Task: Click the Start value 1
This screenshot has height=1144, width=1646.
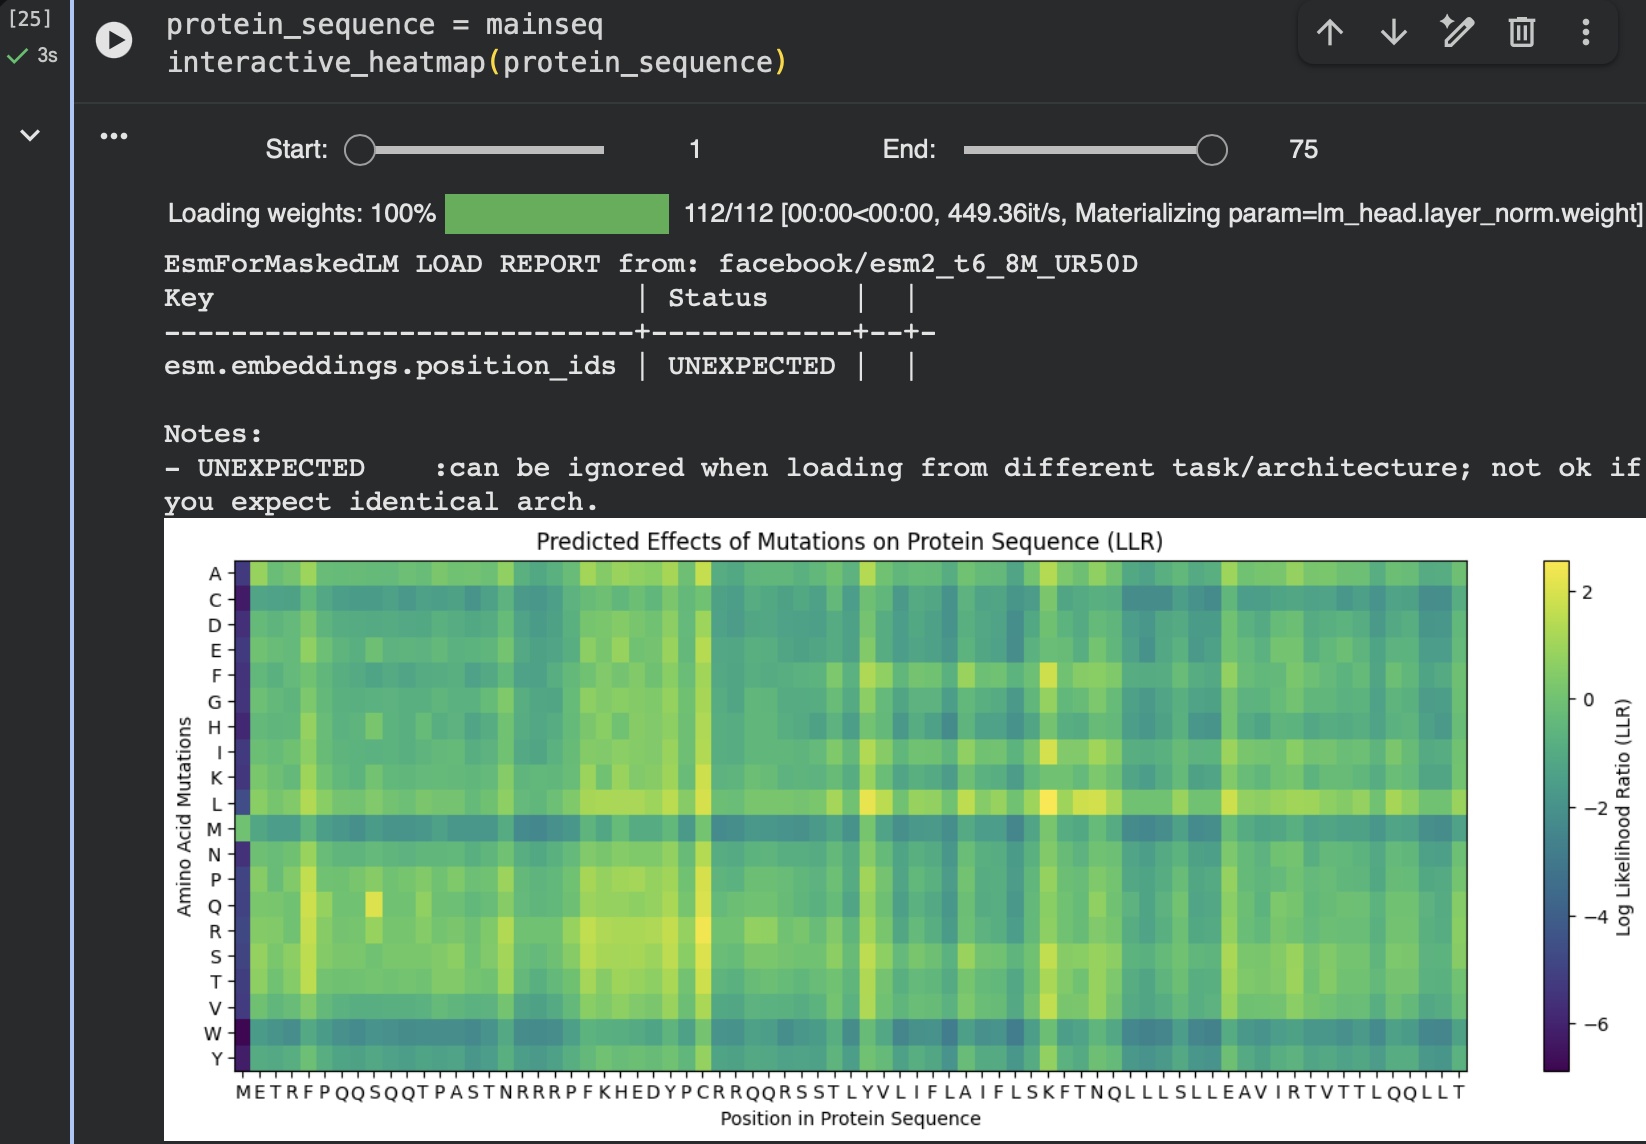Action: tap(695, 150)
